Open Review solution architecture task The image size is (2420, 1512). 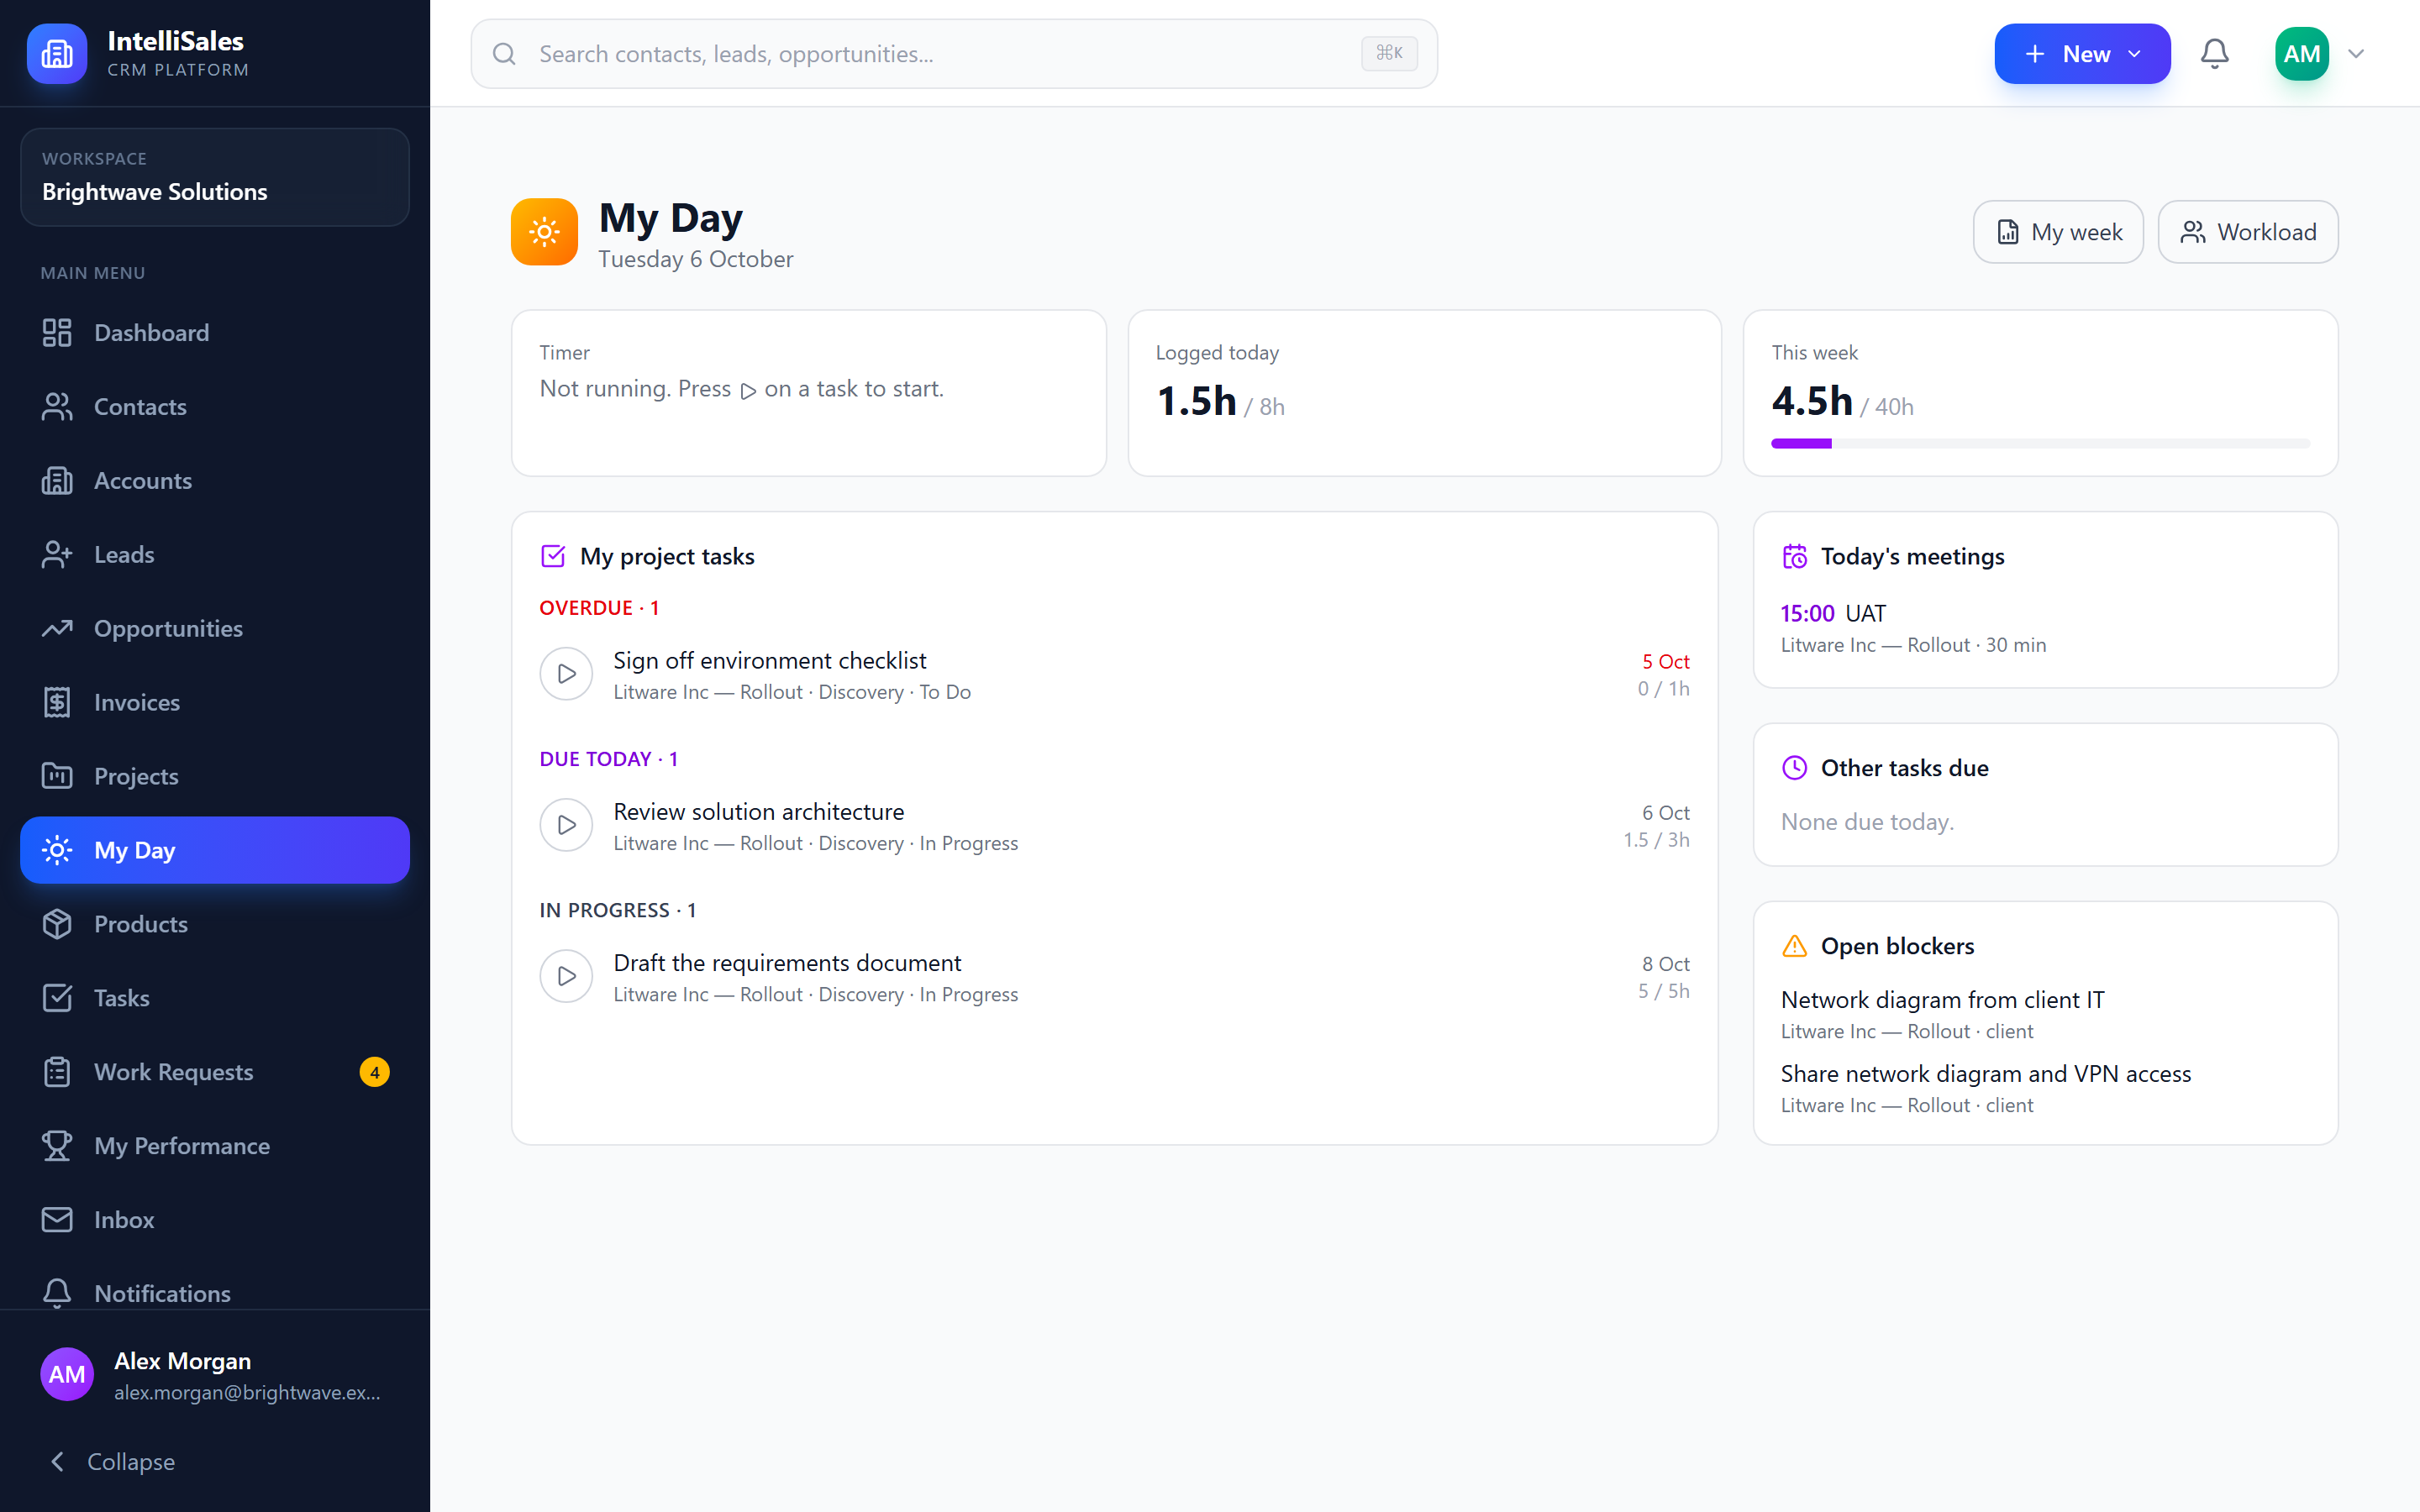[x=759, y=812]
